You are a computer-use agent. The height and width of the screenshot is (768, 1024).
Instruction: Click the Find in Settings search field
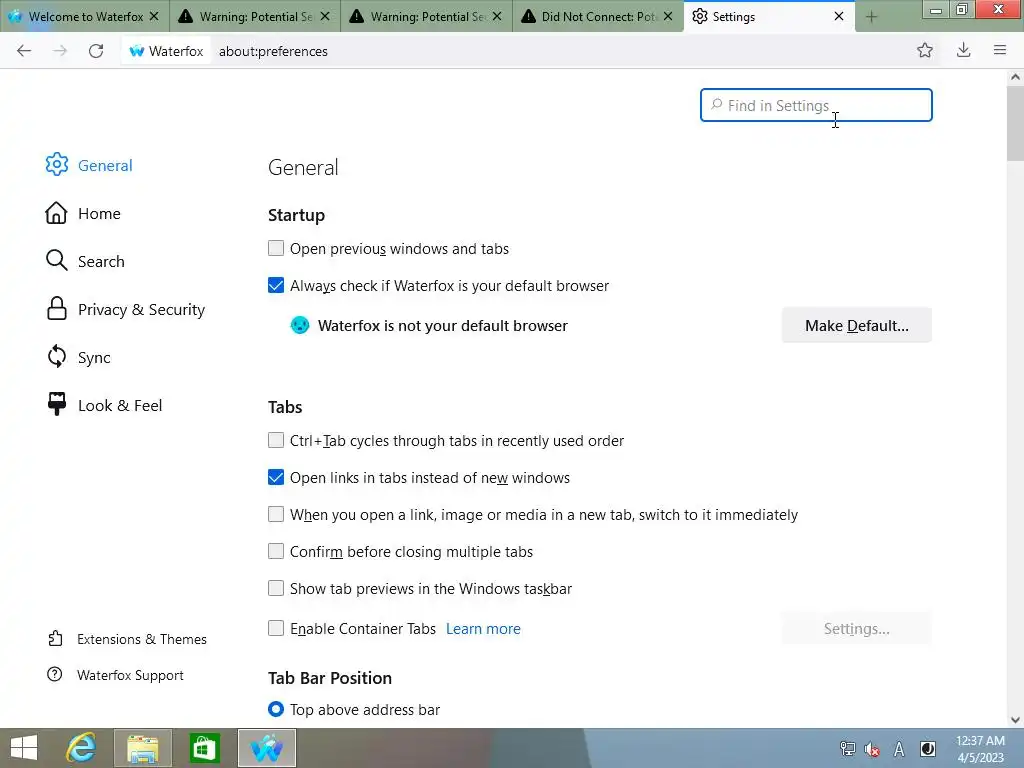(816, 105)
